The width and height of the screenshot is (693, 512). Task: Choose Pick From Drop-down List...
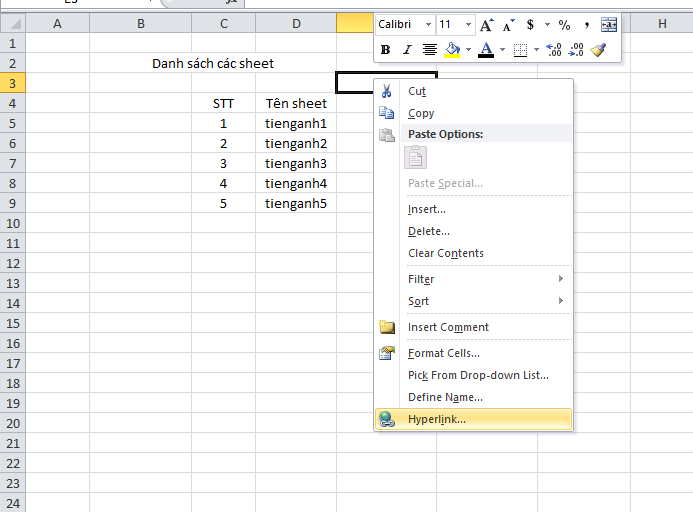(x=473, y=375)
